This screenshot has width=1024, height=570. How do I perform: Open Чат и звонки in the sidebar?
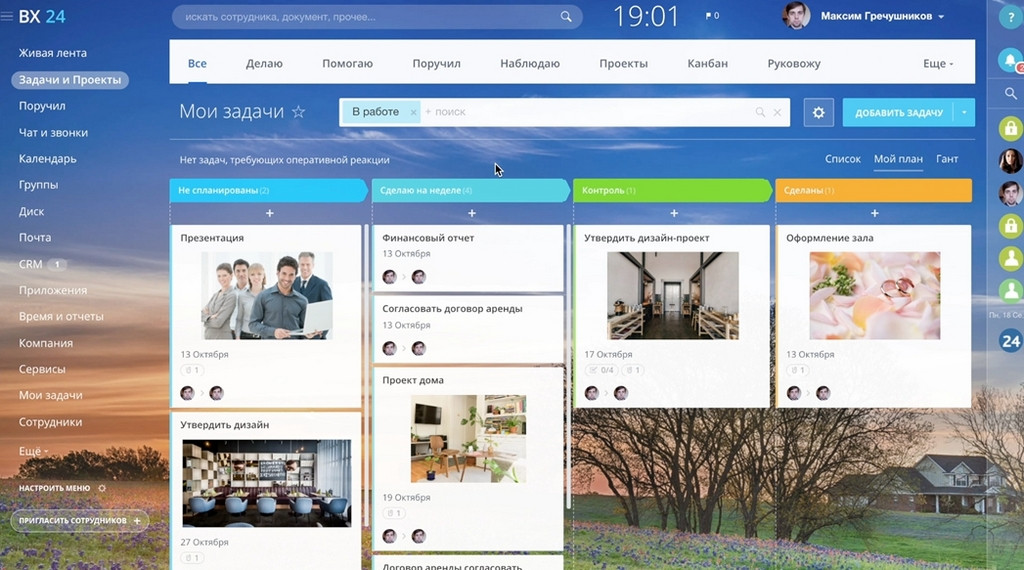point(53,133)
